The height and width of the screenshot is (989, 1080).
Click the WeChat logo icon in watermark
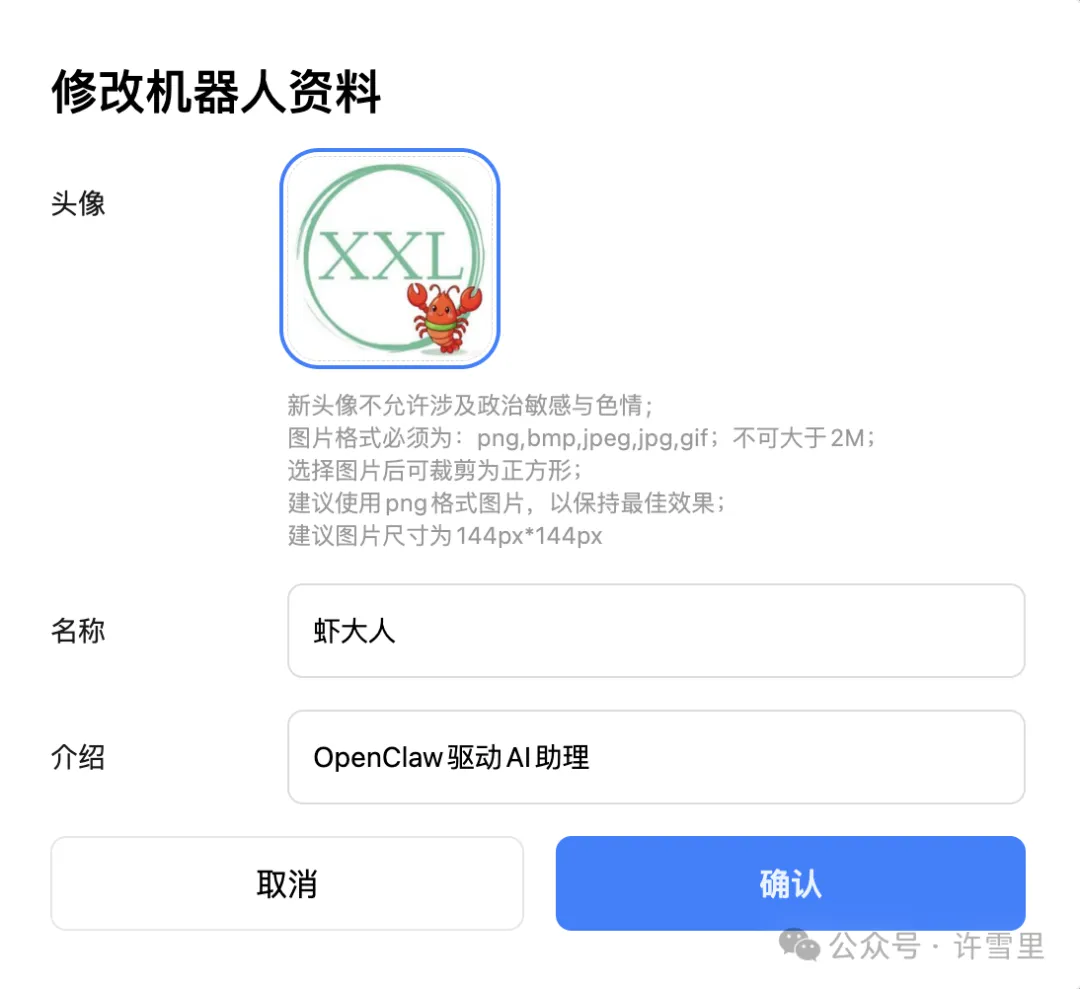(799, 944)
